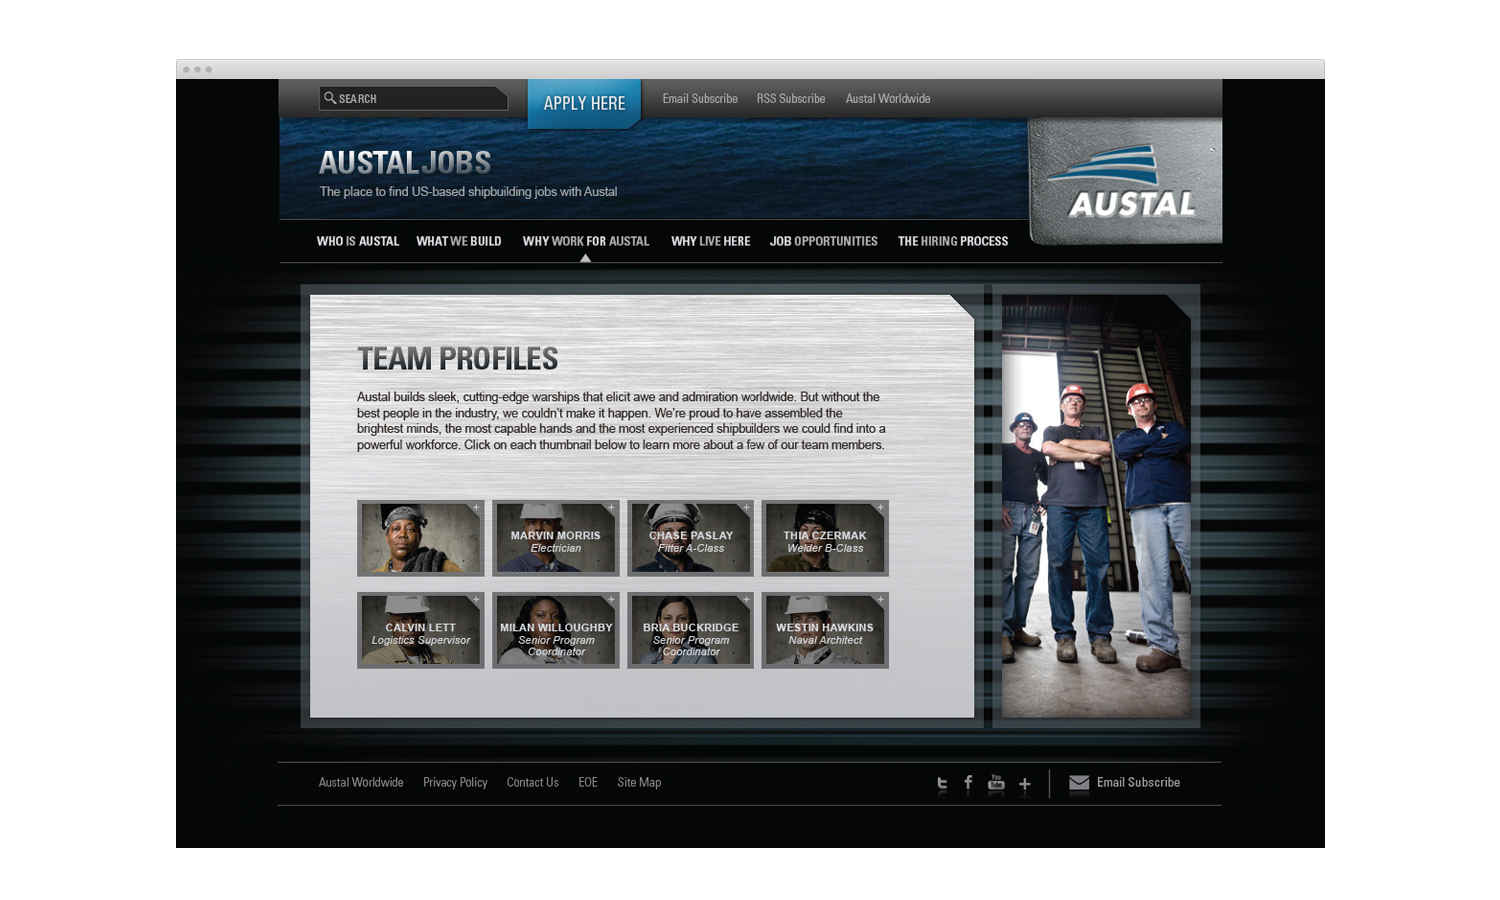The image size is (1500, 900).
Task: Click the Apply Here button
Action: pos(584,103)
